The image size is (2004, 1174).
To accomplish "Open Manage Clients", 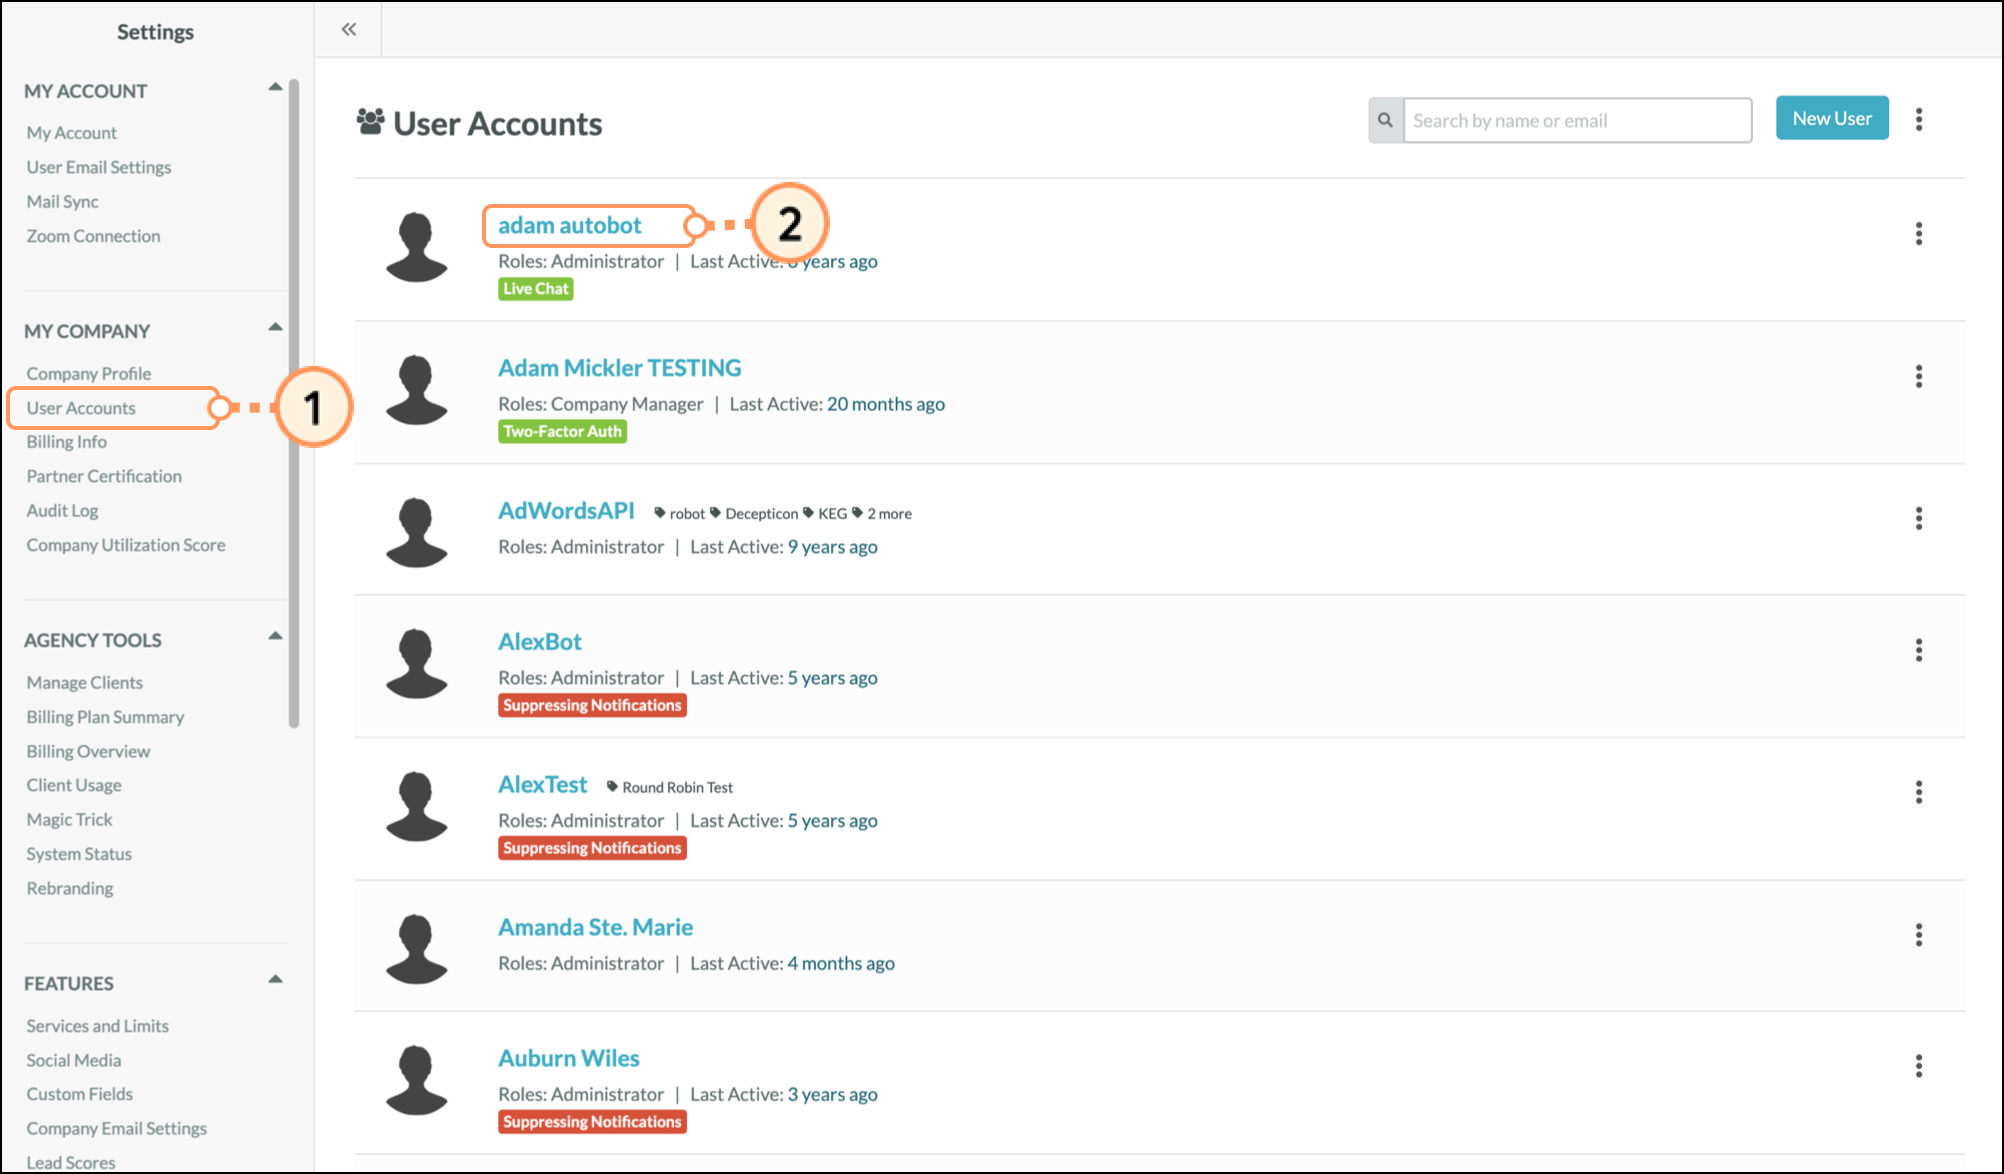I will 85,682.
